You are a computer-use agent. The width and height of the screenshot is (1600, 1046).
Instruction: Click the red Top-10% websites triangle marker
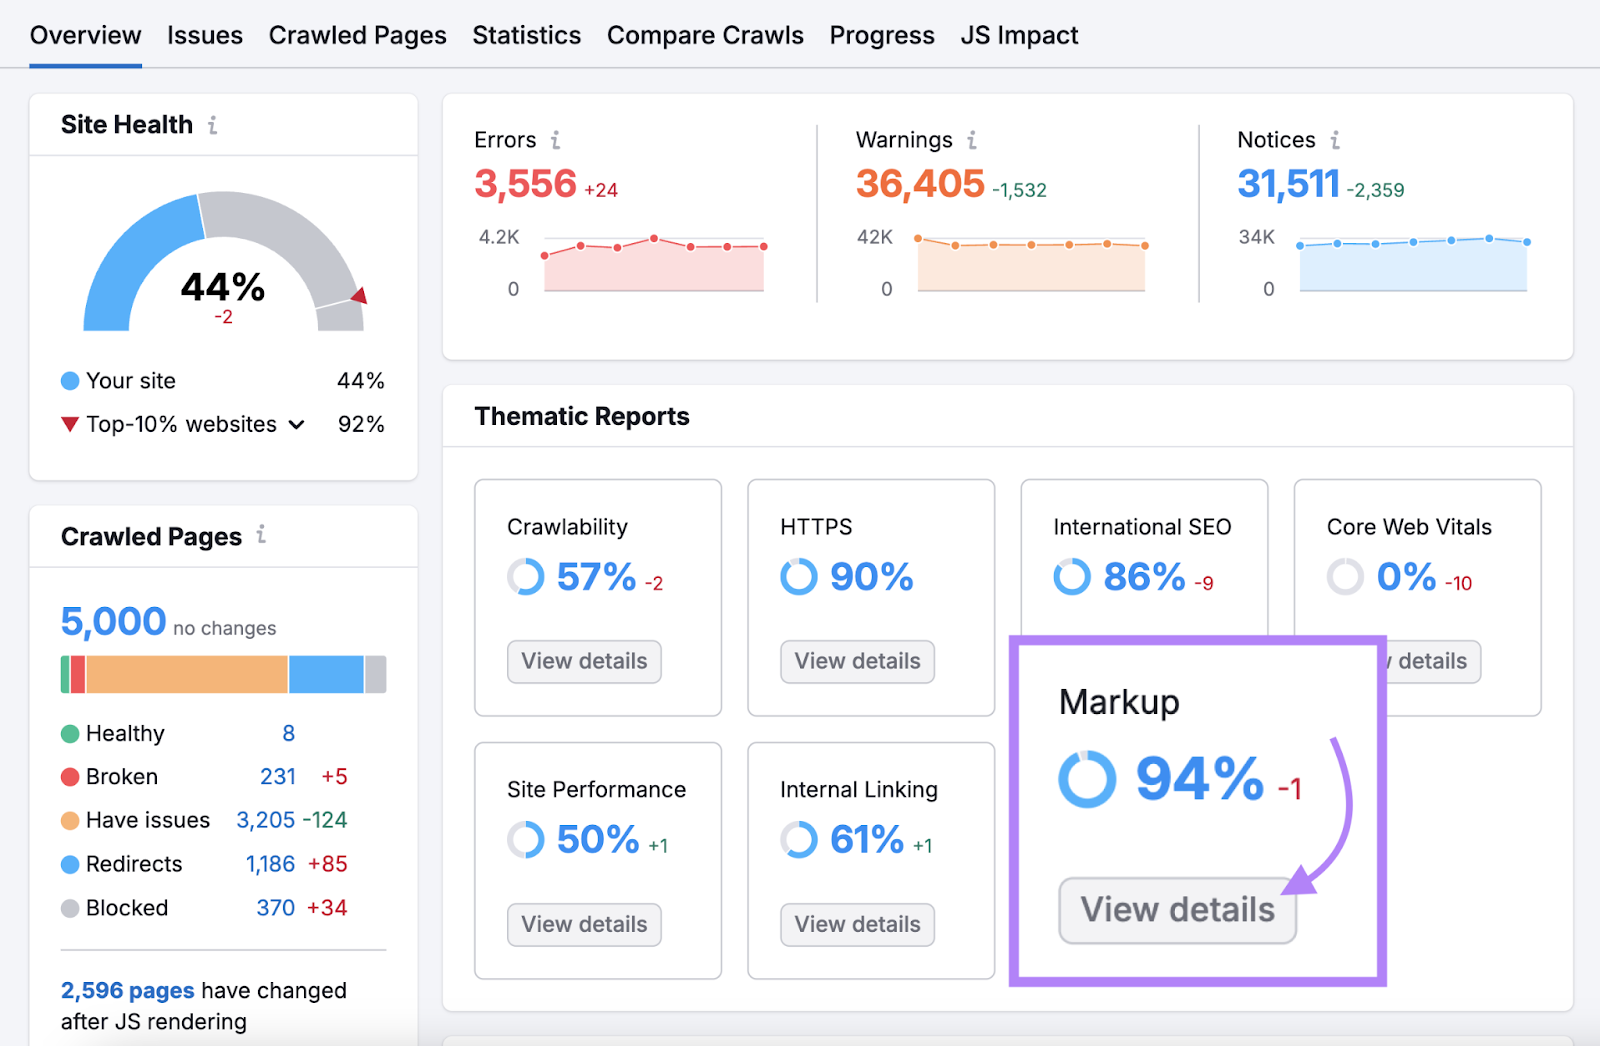click(70, 424)
